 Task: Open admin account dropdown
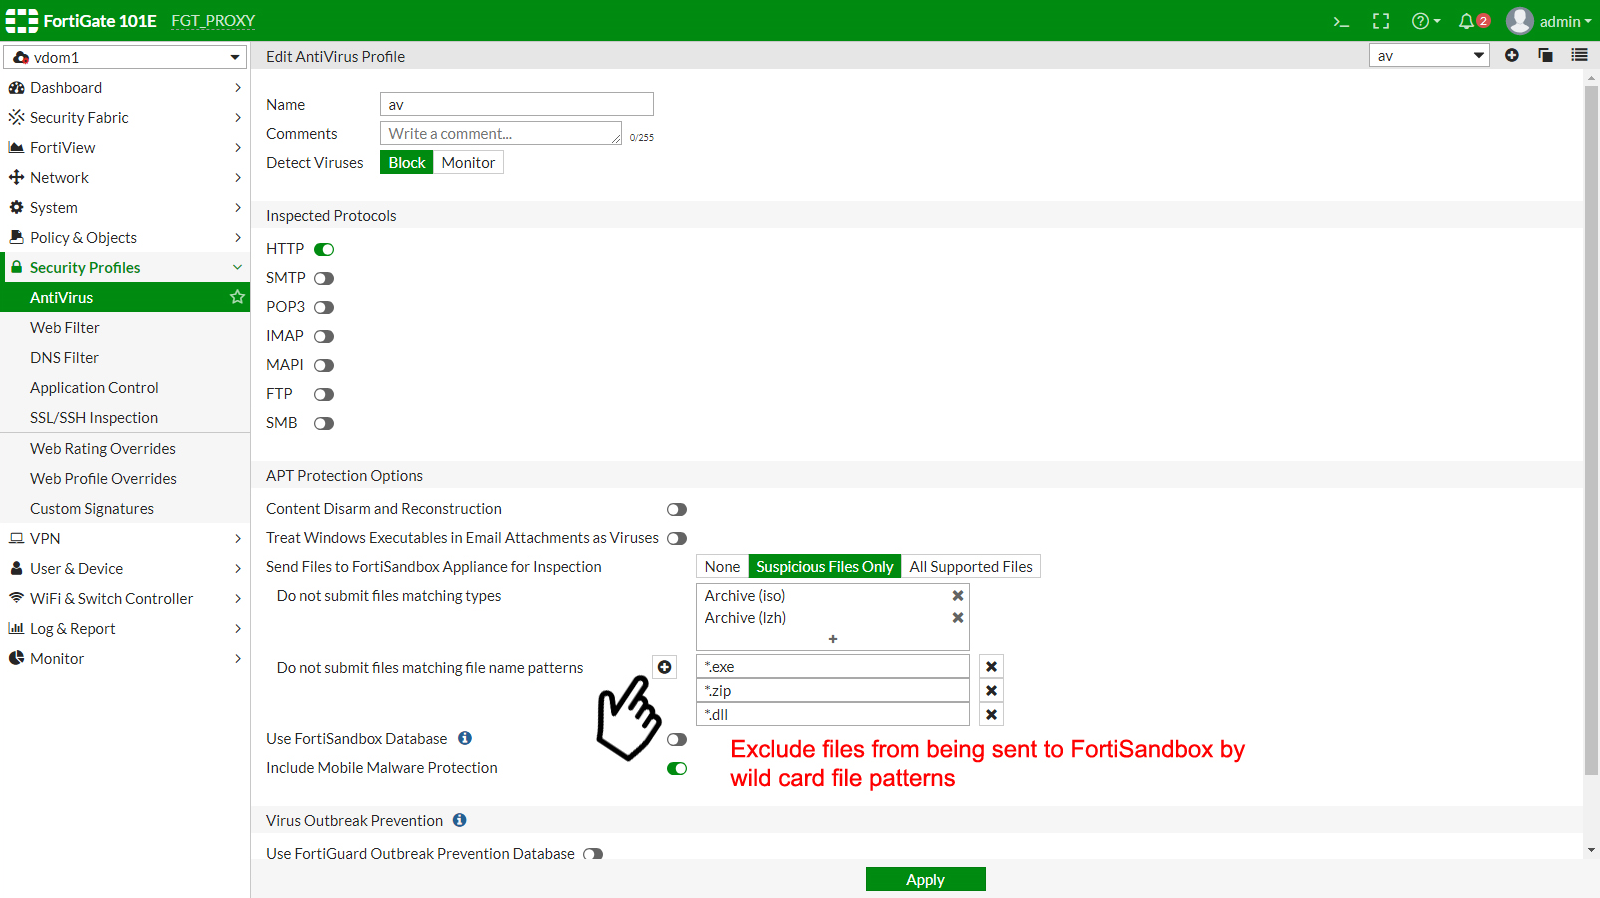[1565, 21]
